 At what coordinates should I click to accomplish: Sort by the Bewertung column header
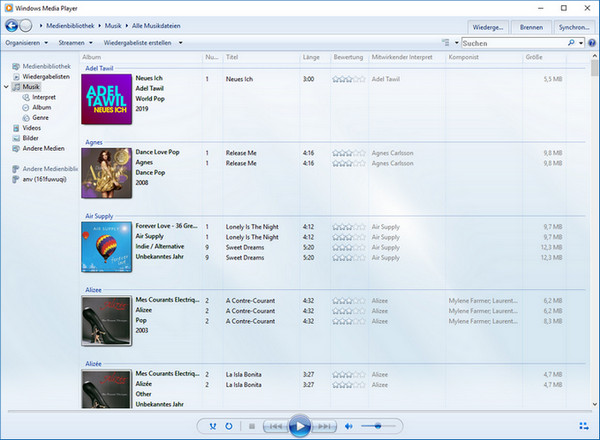click(349, 57)
